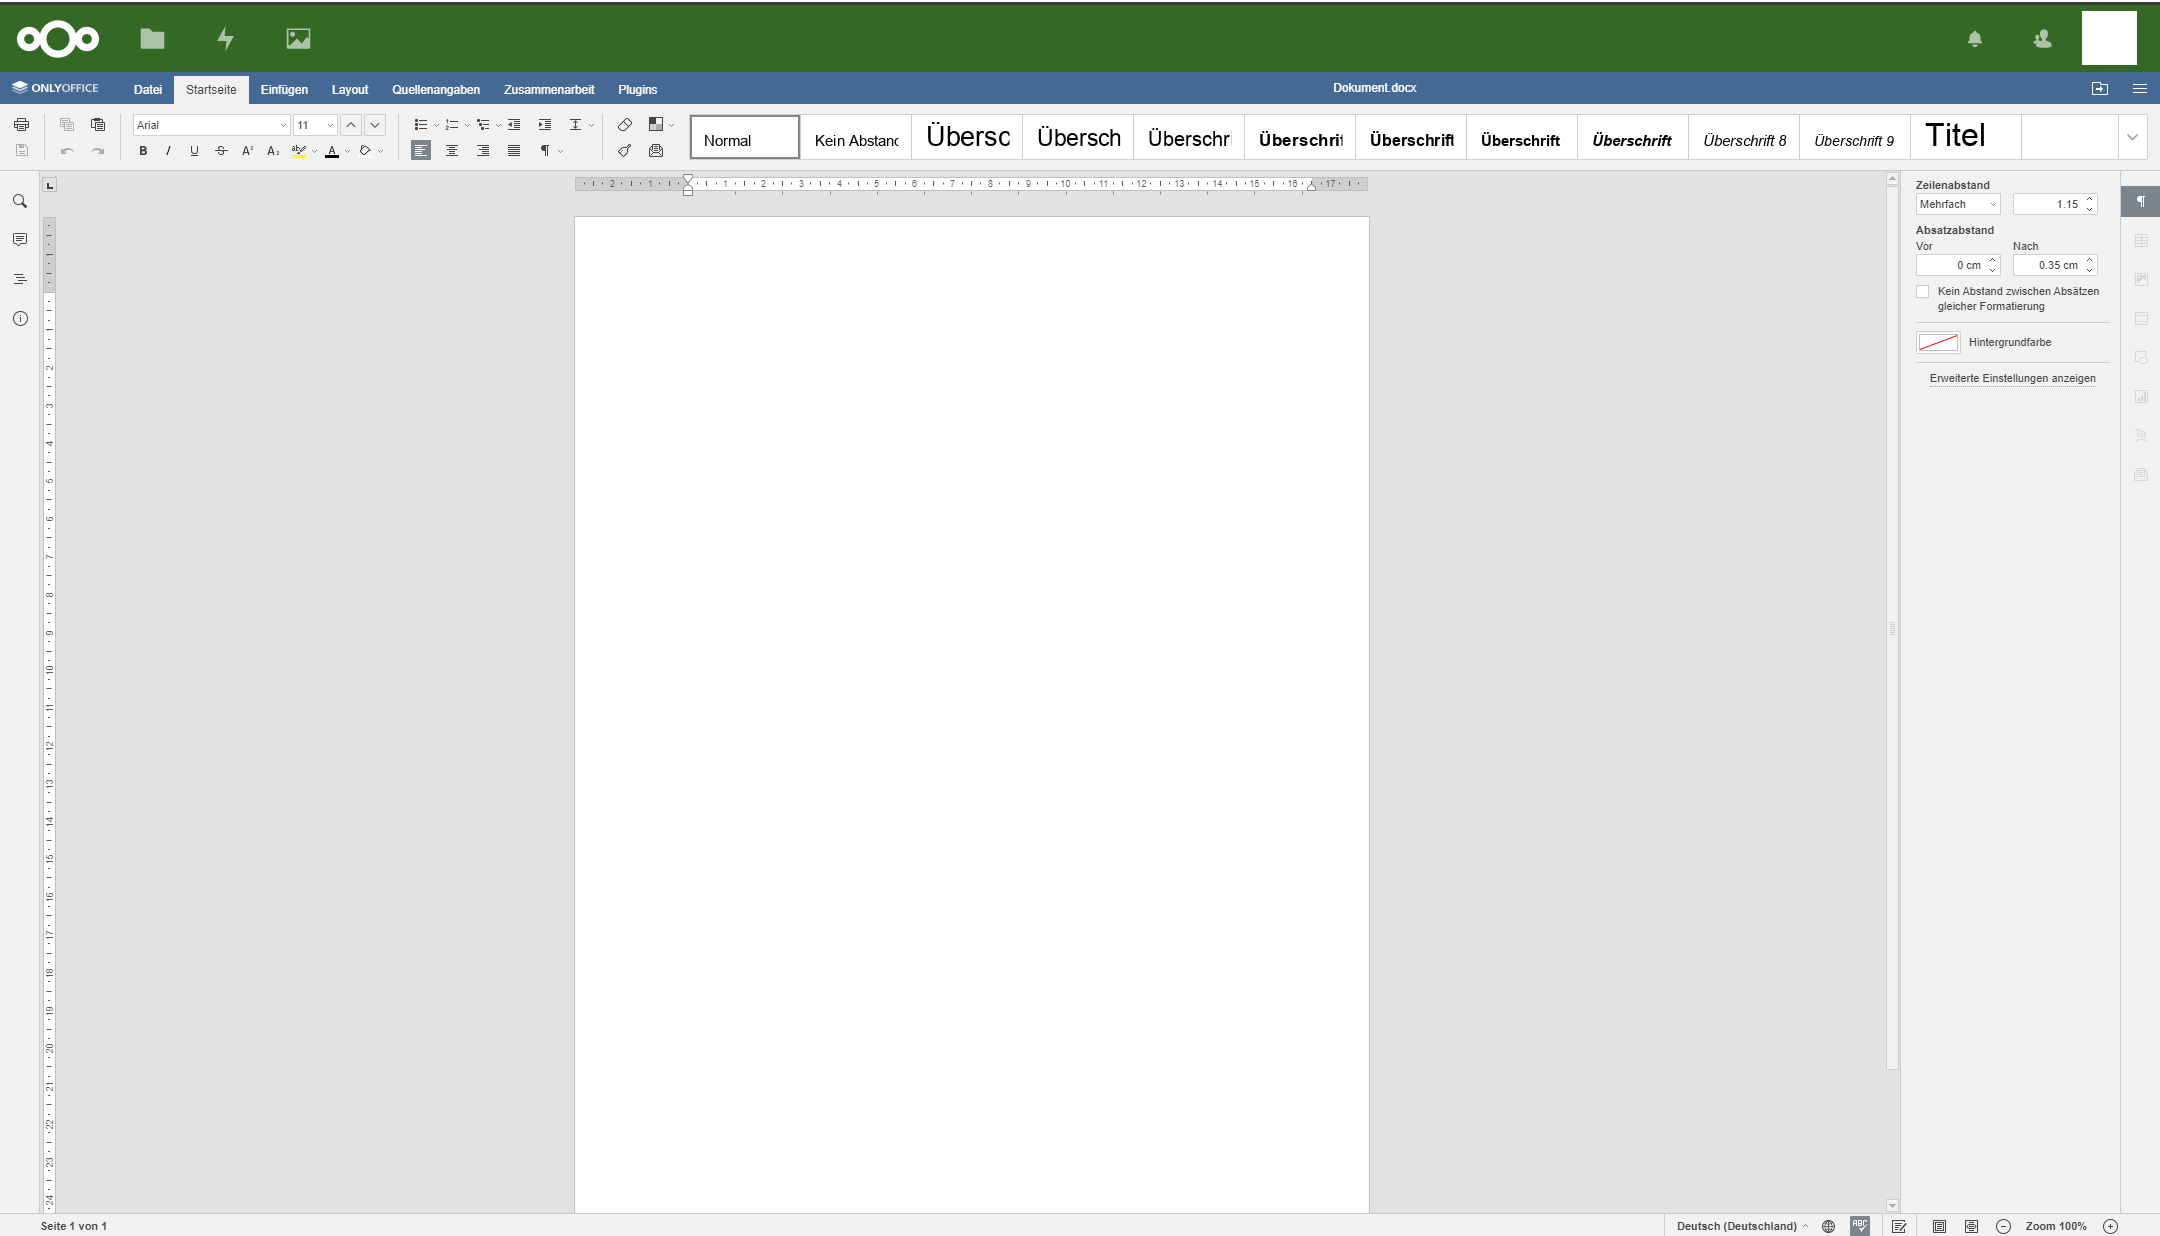This screenshot has height=1236, width=2160.
Task: Open the Arial font name dropdown
Action: [212, 125]
